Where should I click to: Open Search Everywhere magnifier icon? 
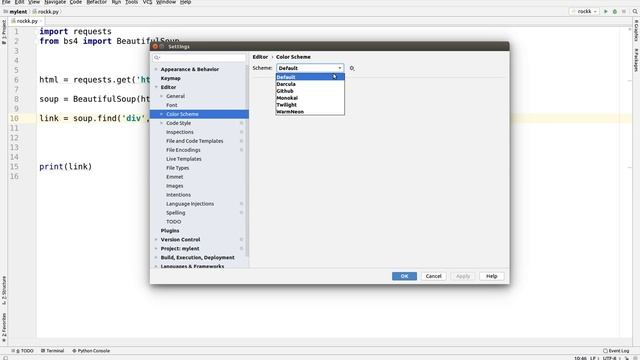pyautogui.click(x=635, y=11)
